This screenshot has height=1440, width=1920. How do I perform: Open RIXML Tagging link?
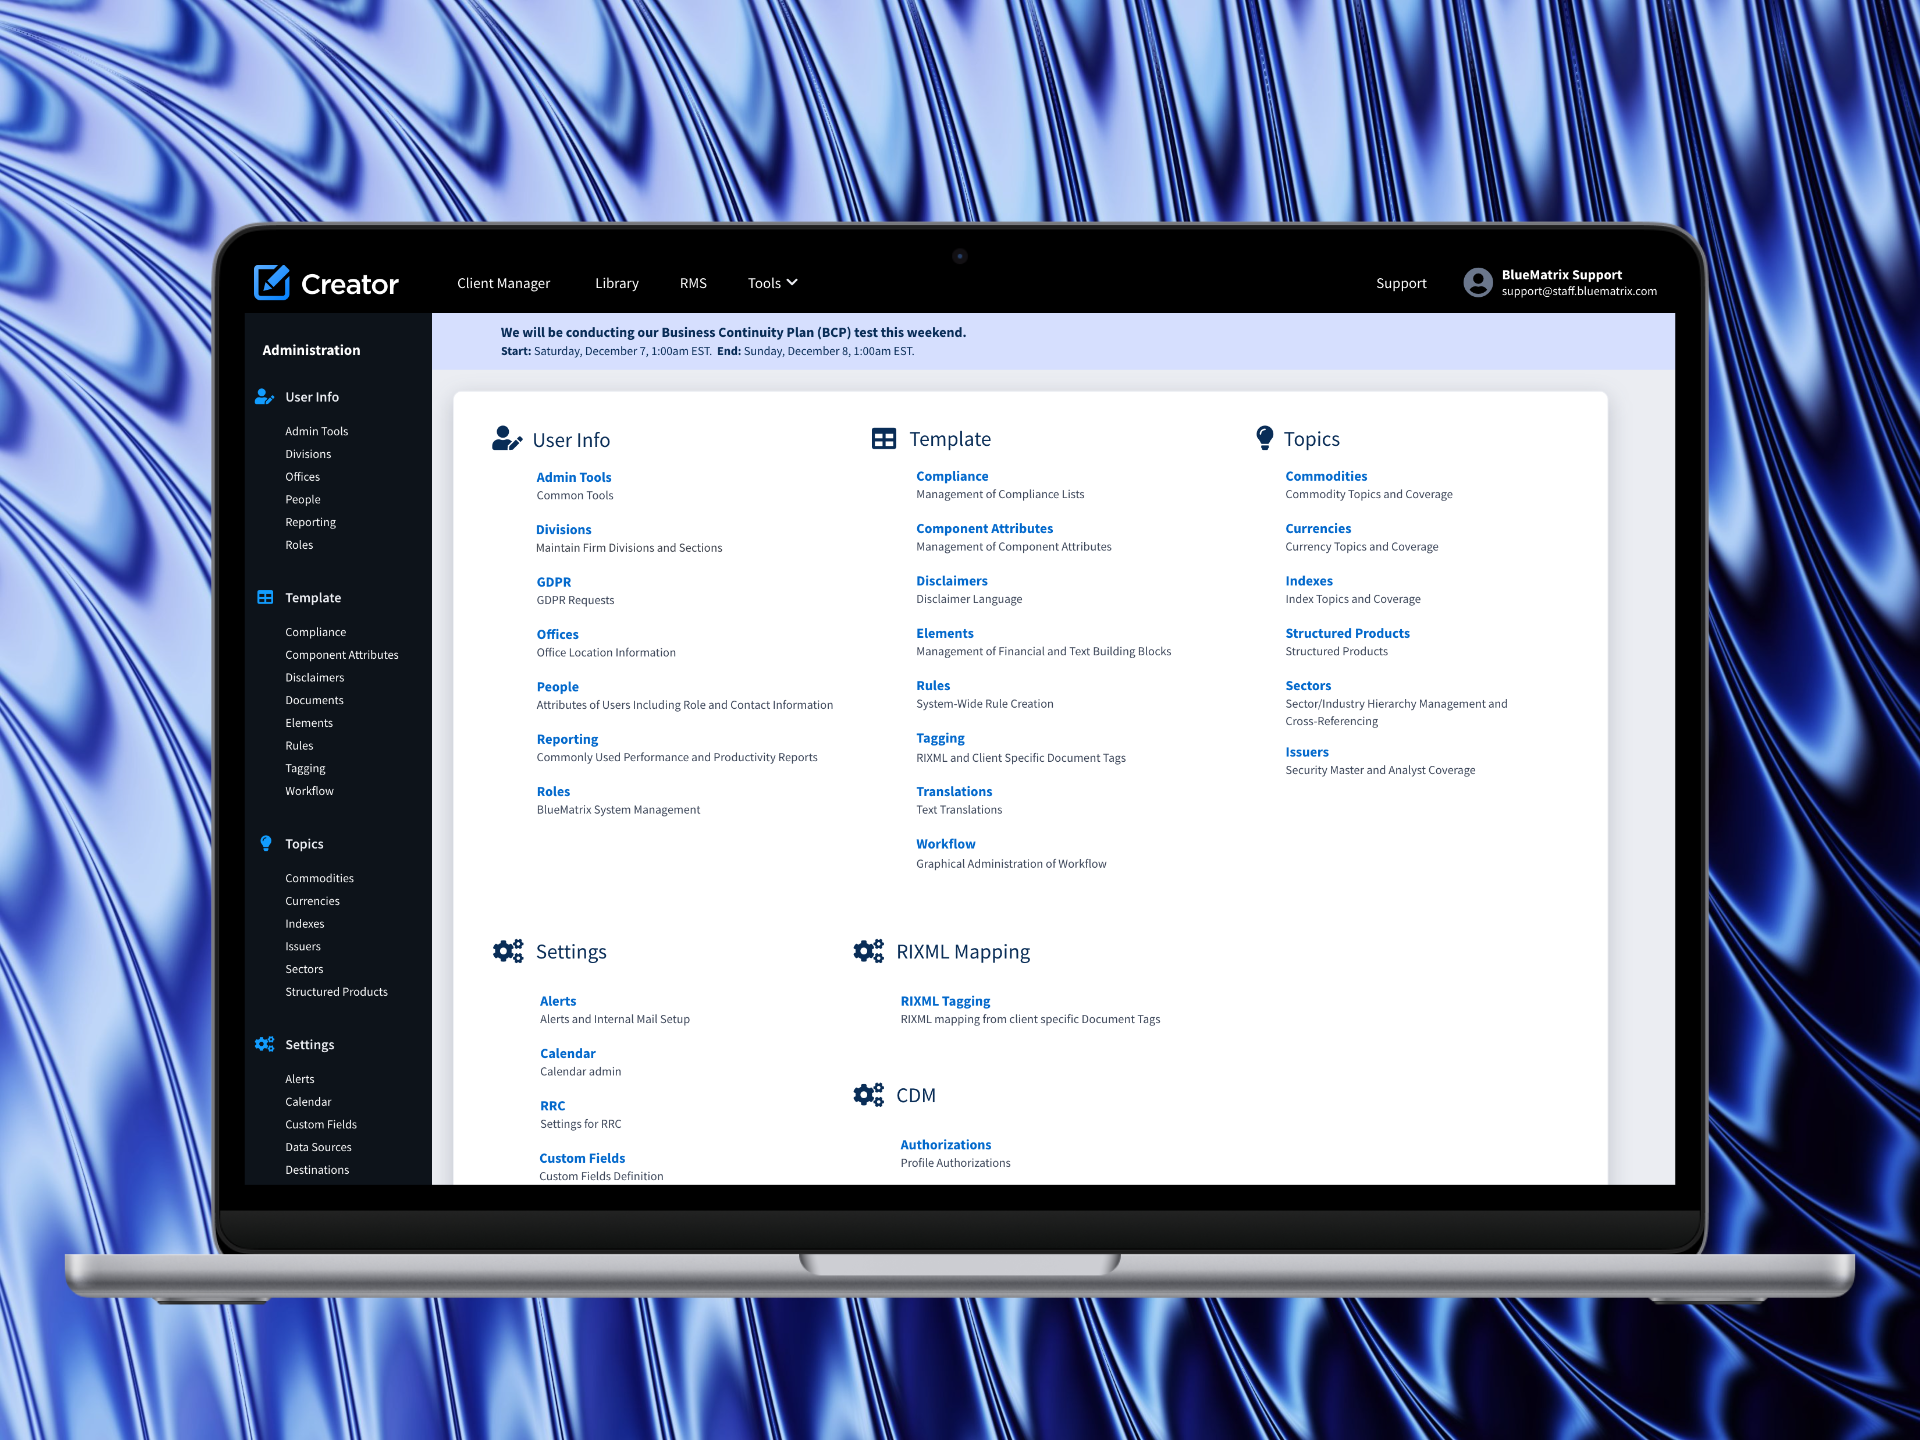coord(945,1001)
